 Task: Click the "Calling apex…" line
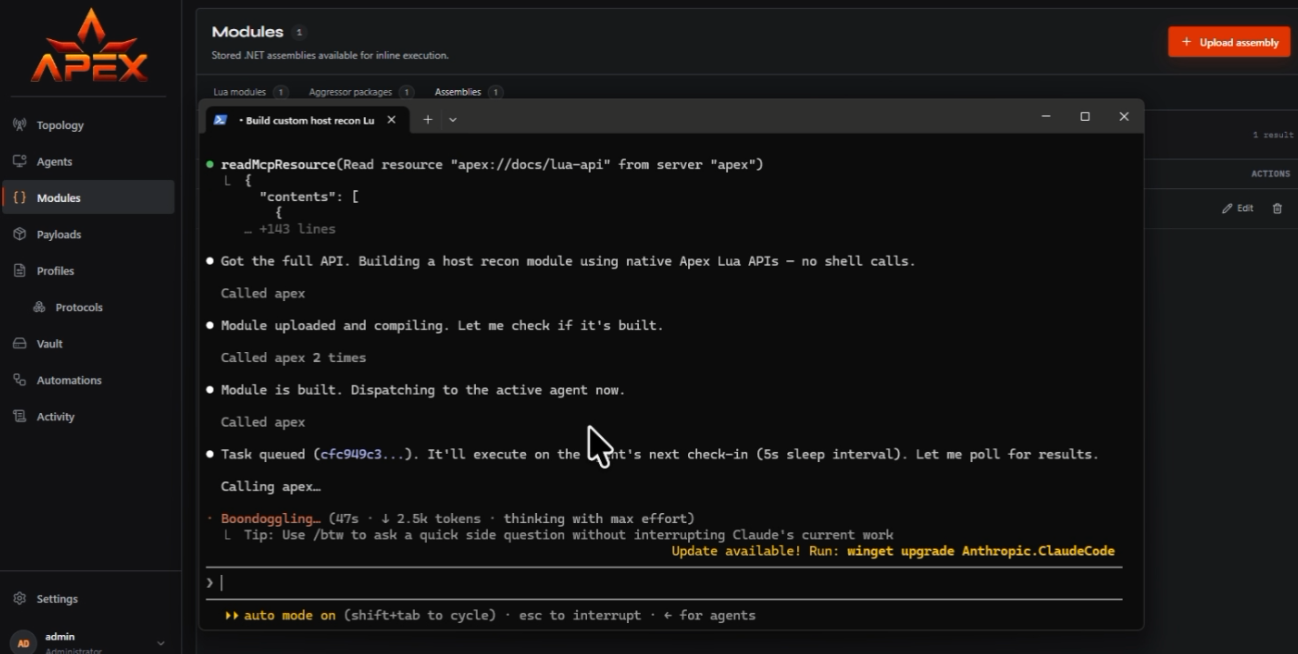point(271,486)
